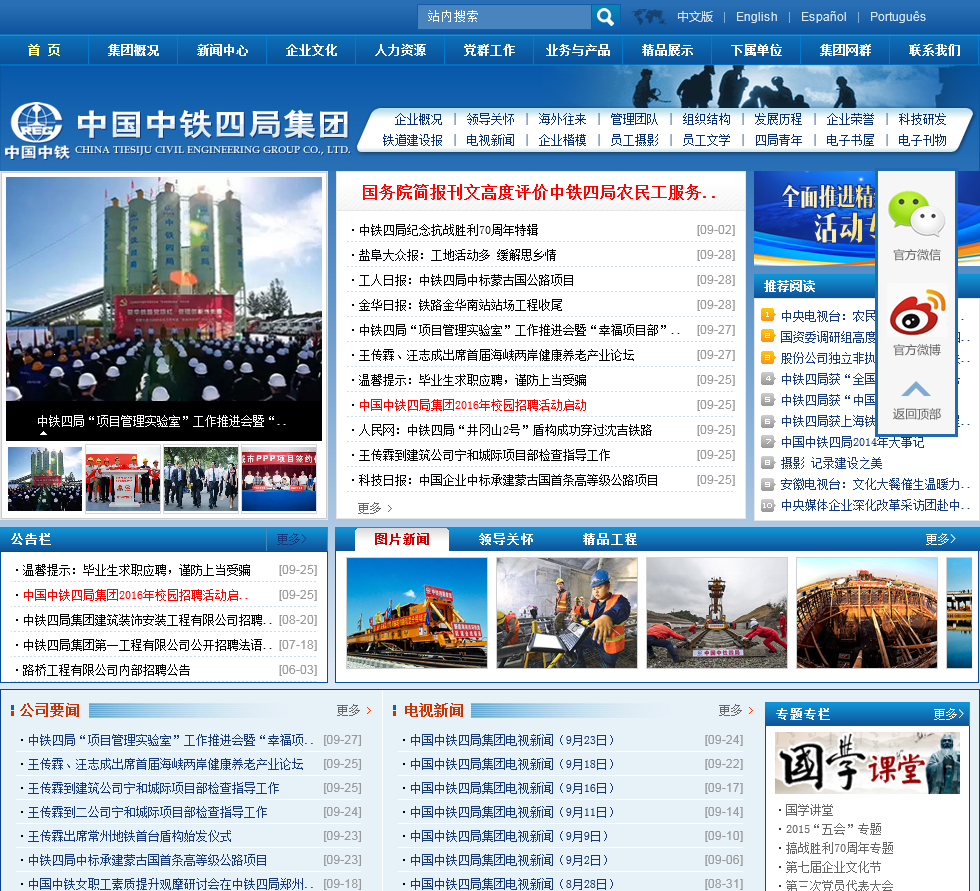This screenshot has height=891, width=980.
Task: Click the red headline about 国务院简报
Action: pos(539,192)
